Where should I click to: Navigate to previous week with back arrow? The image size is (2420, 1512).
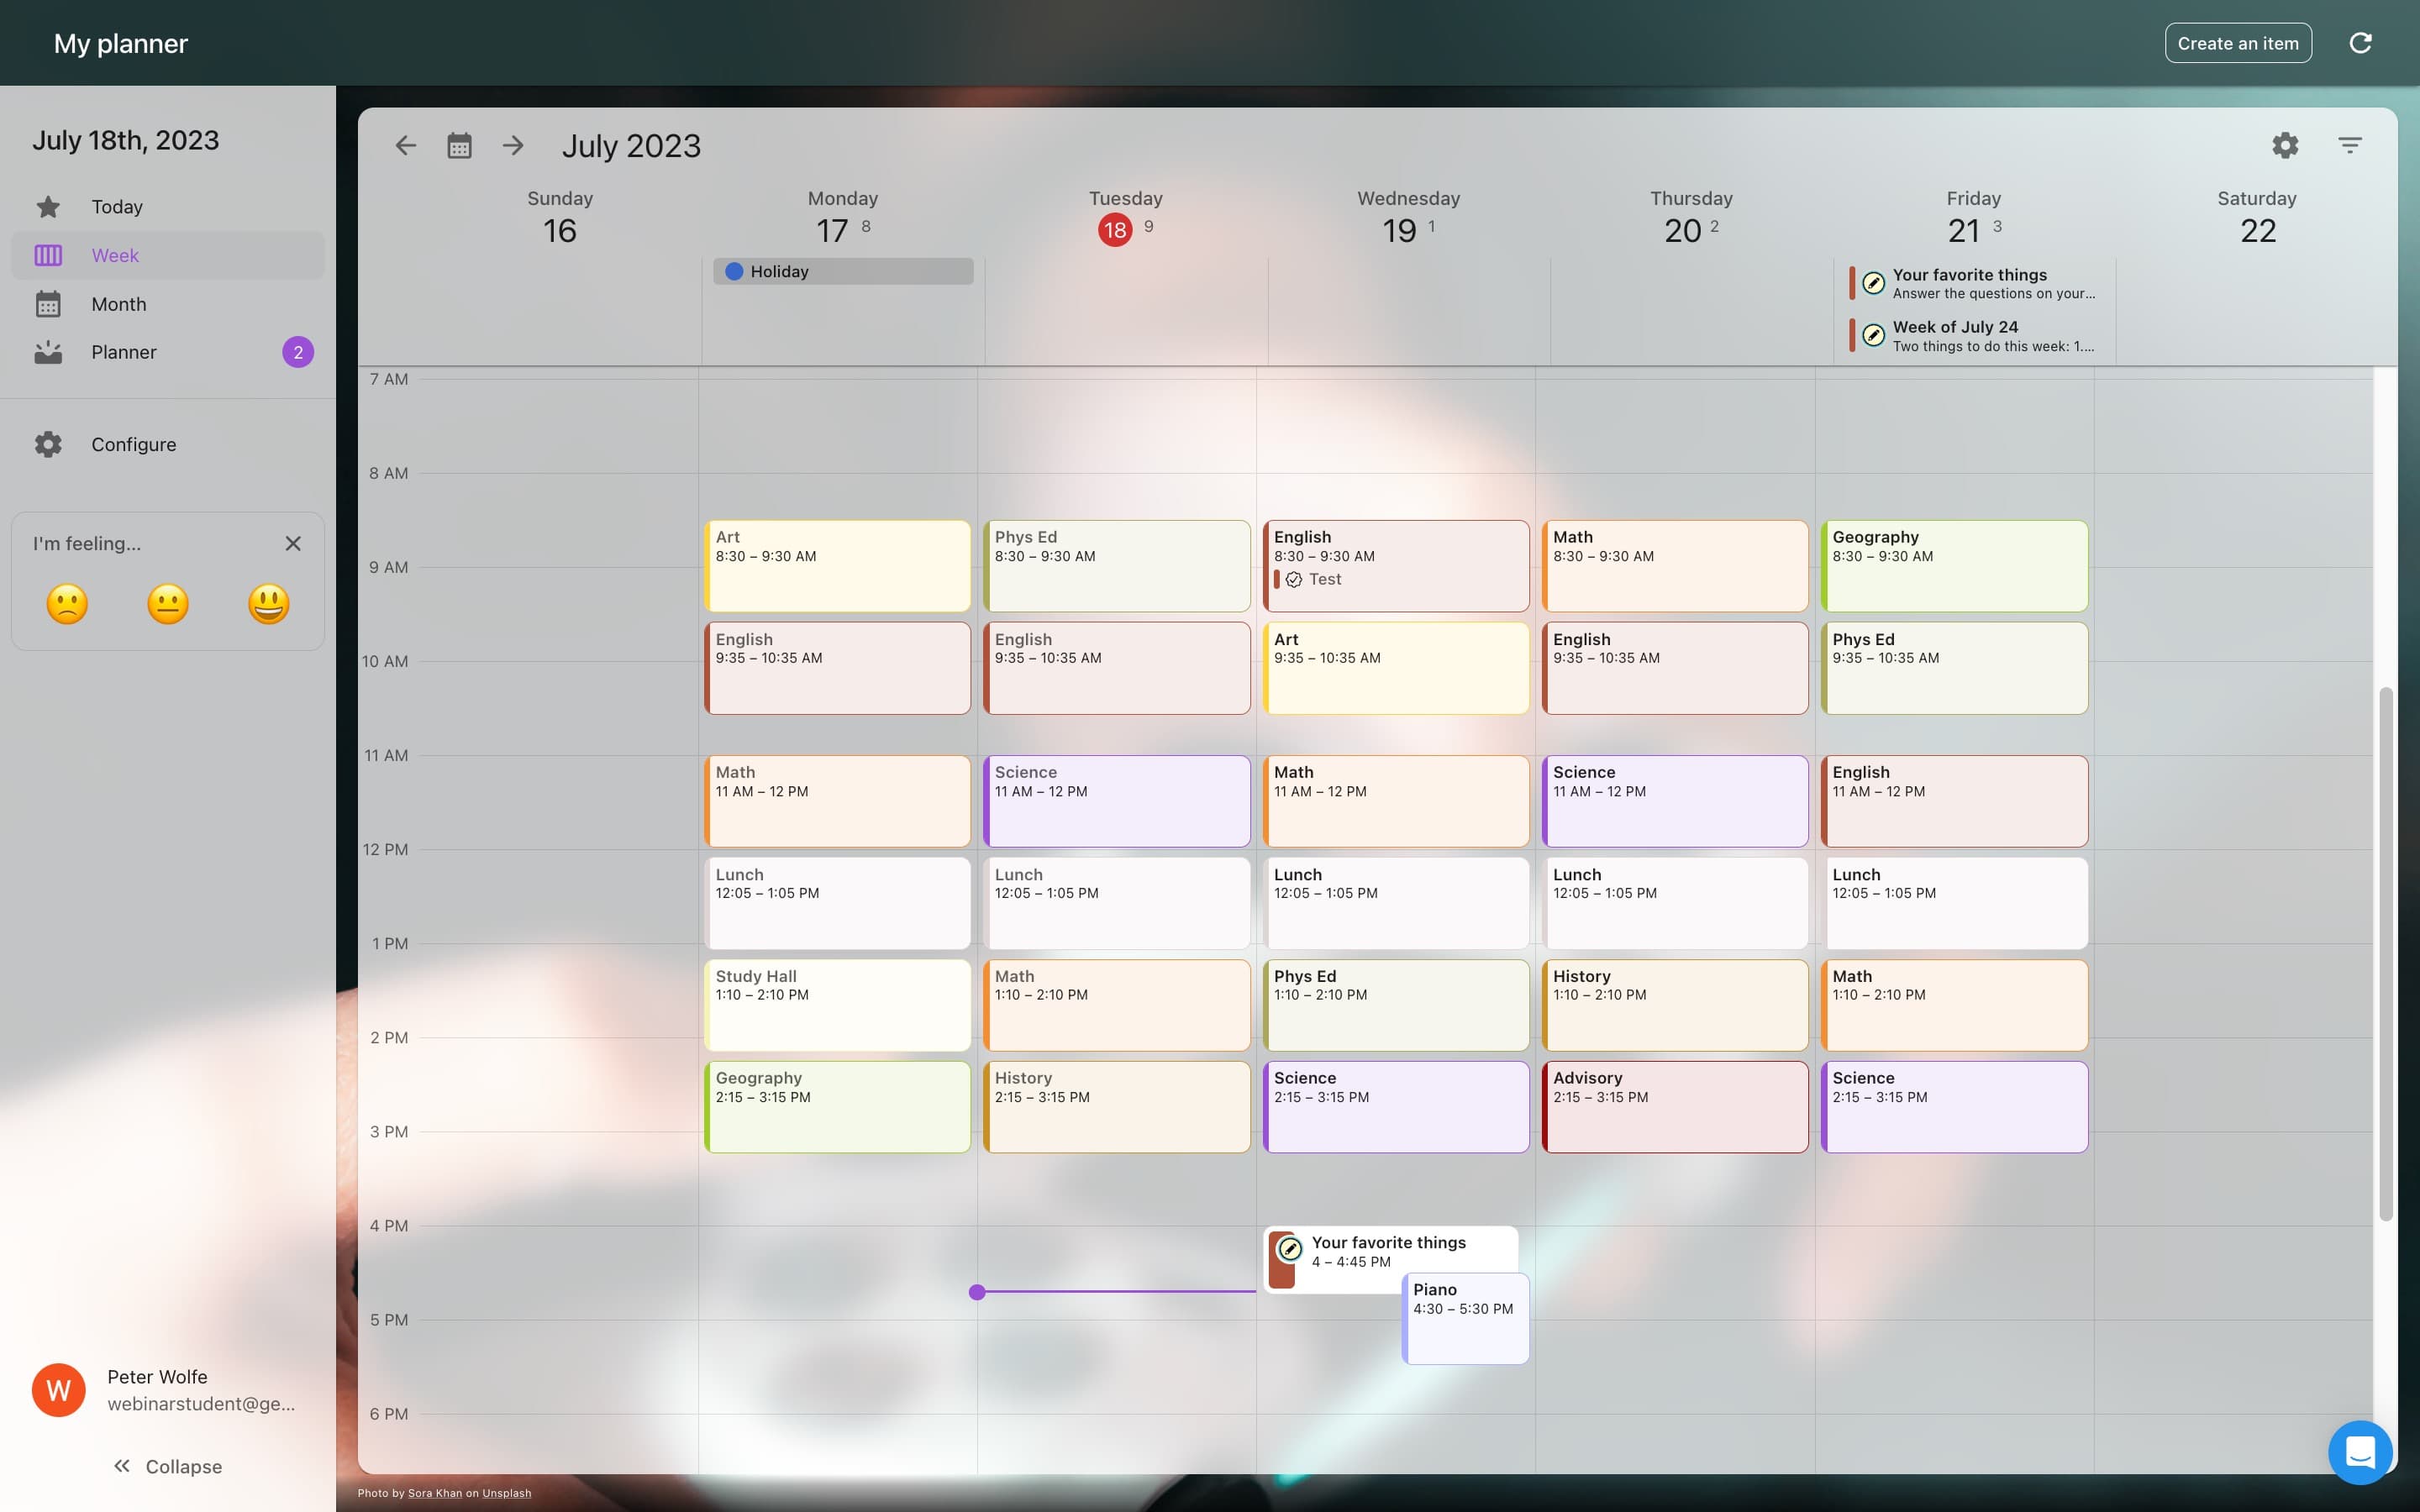point(404,144)
